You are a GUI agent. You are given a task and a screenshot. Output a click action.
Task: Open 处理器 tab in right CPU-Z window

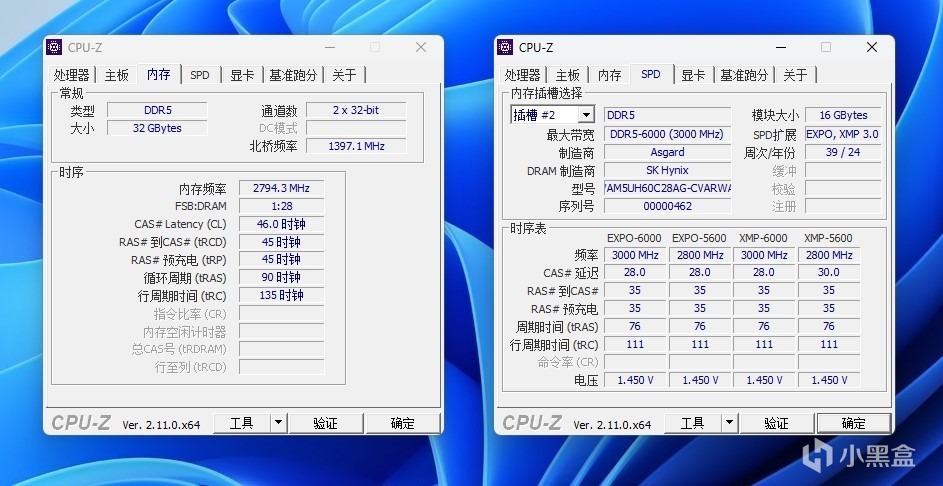(x=523, y=75)
